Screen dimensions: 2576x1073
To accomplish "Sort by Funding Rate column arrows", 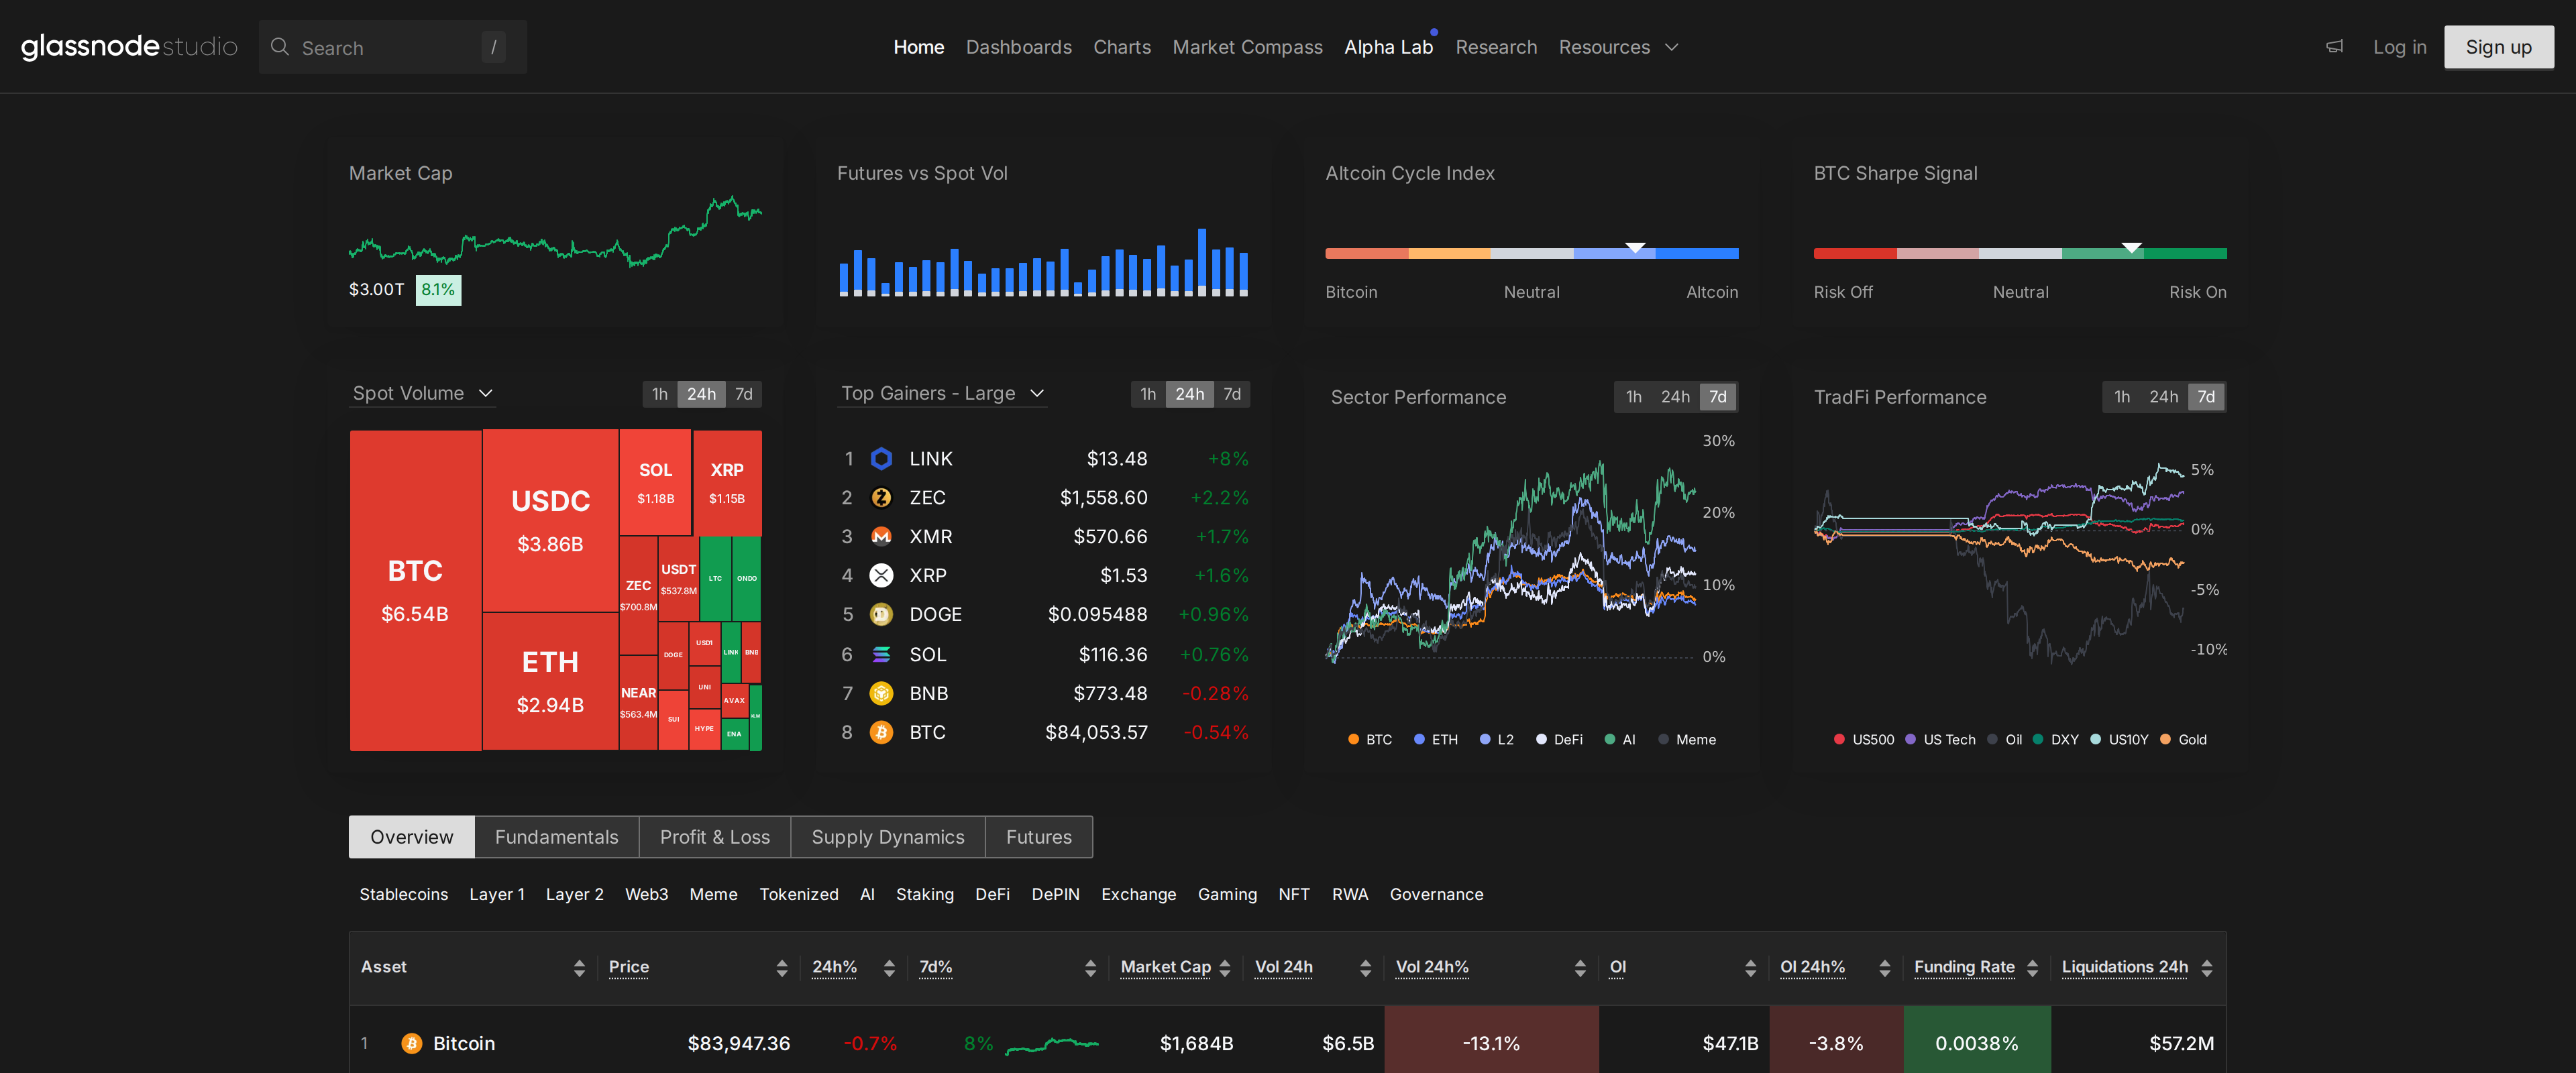I will coord(2032,967).
